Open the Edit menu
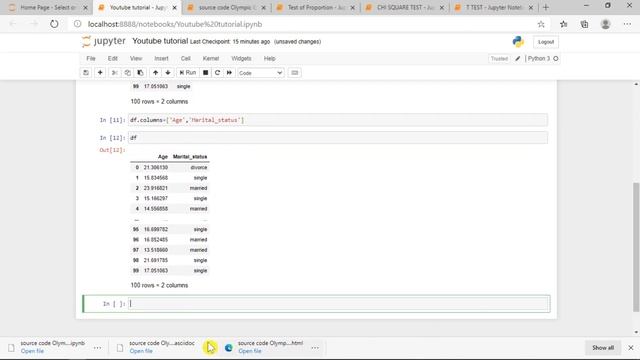This screenshot has width=640, height=360. [x=113, y=58]
